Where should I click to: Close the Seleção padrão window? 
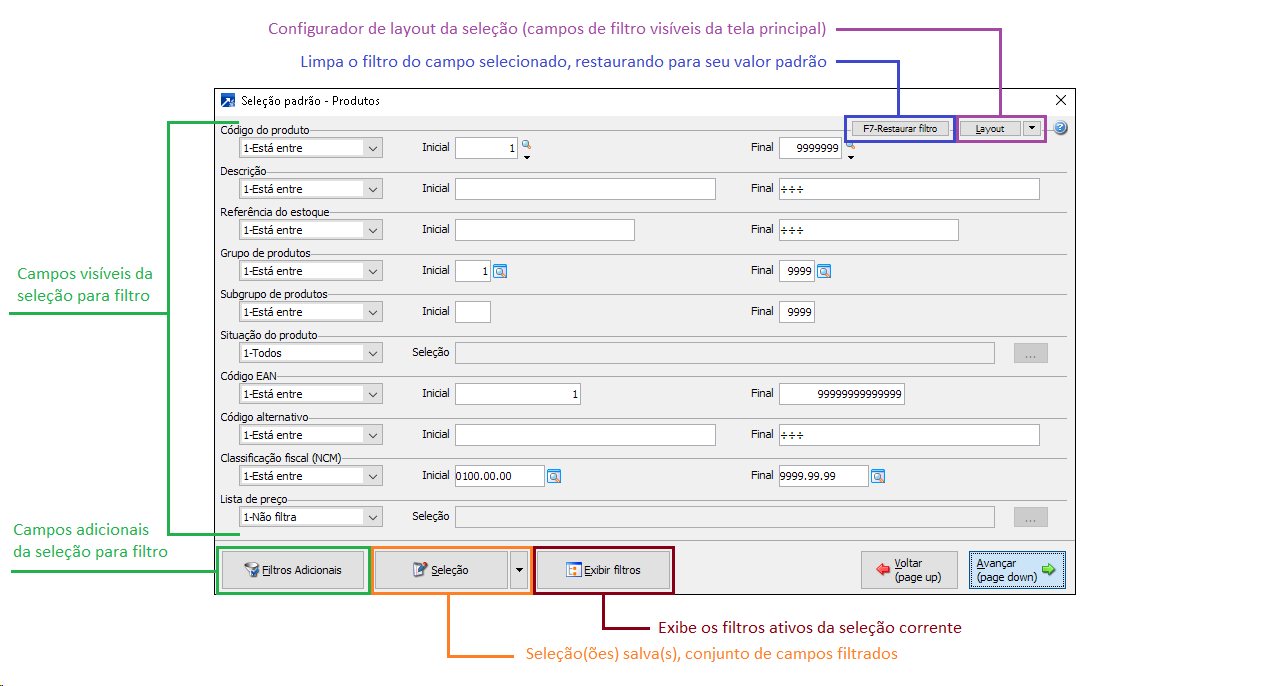(1061, 100)
